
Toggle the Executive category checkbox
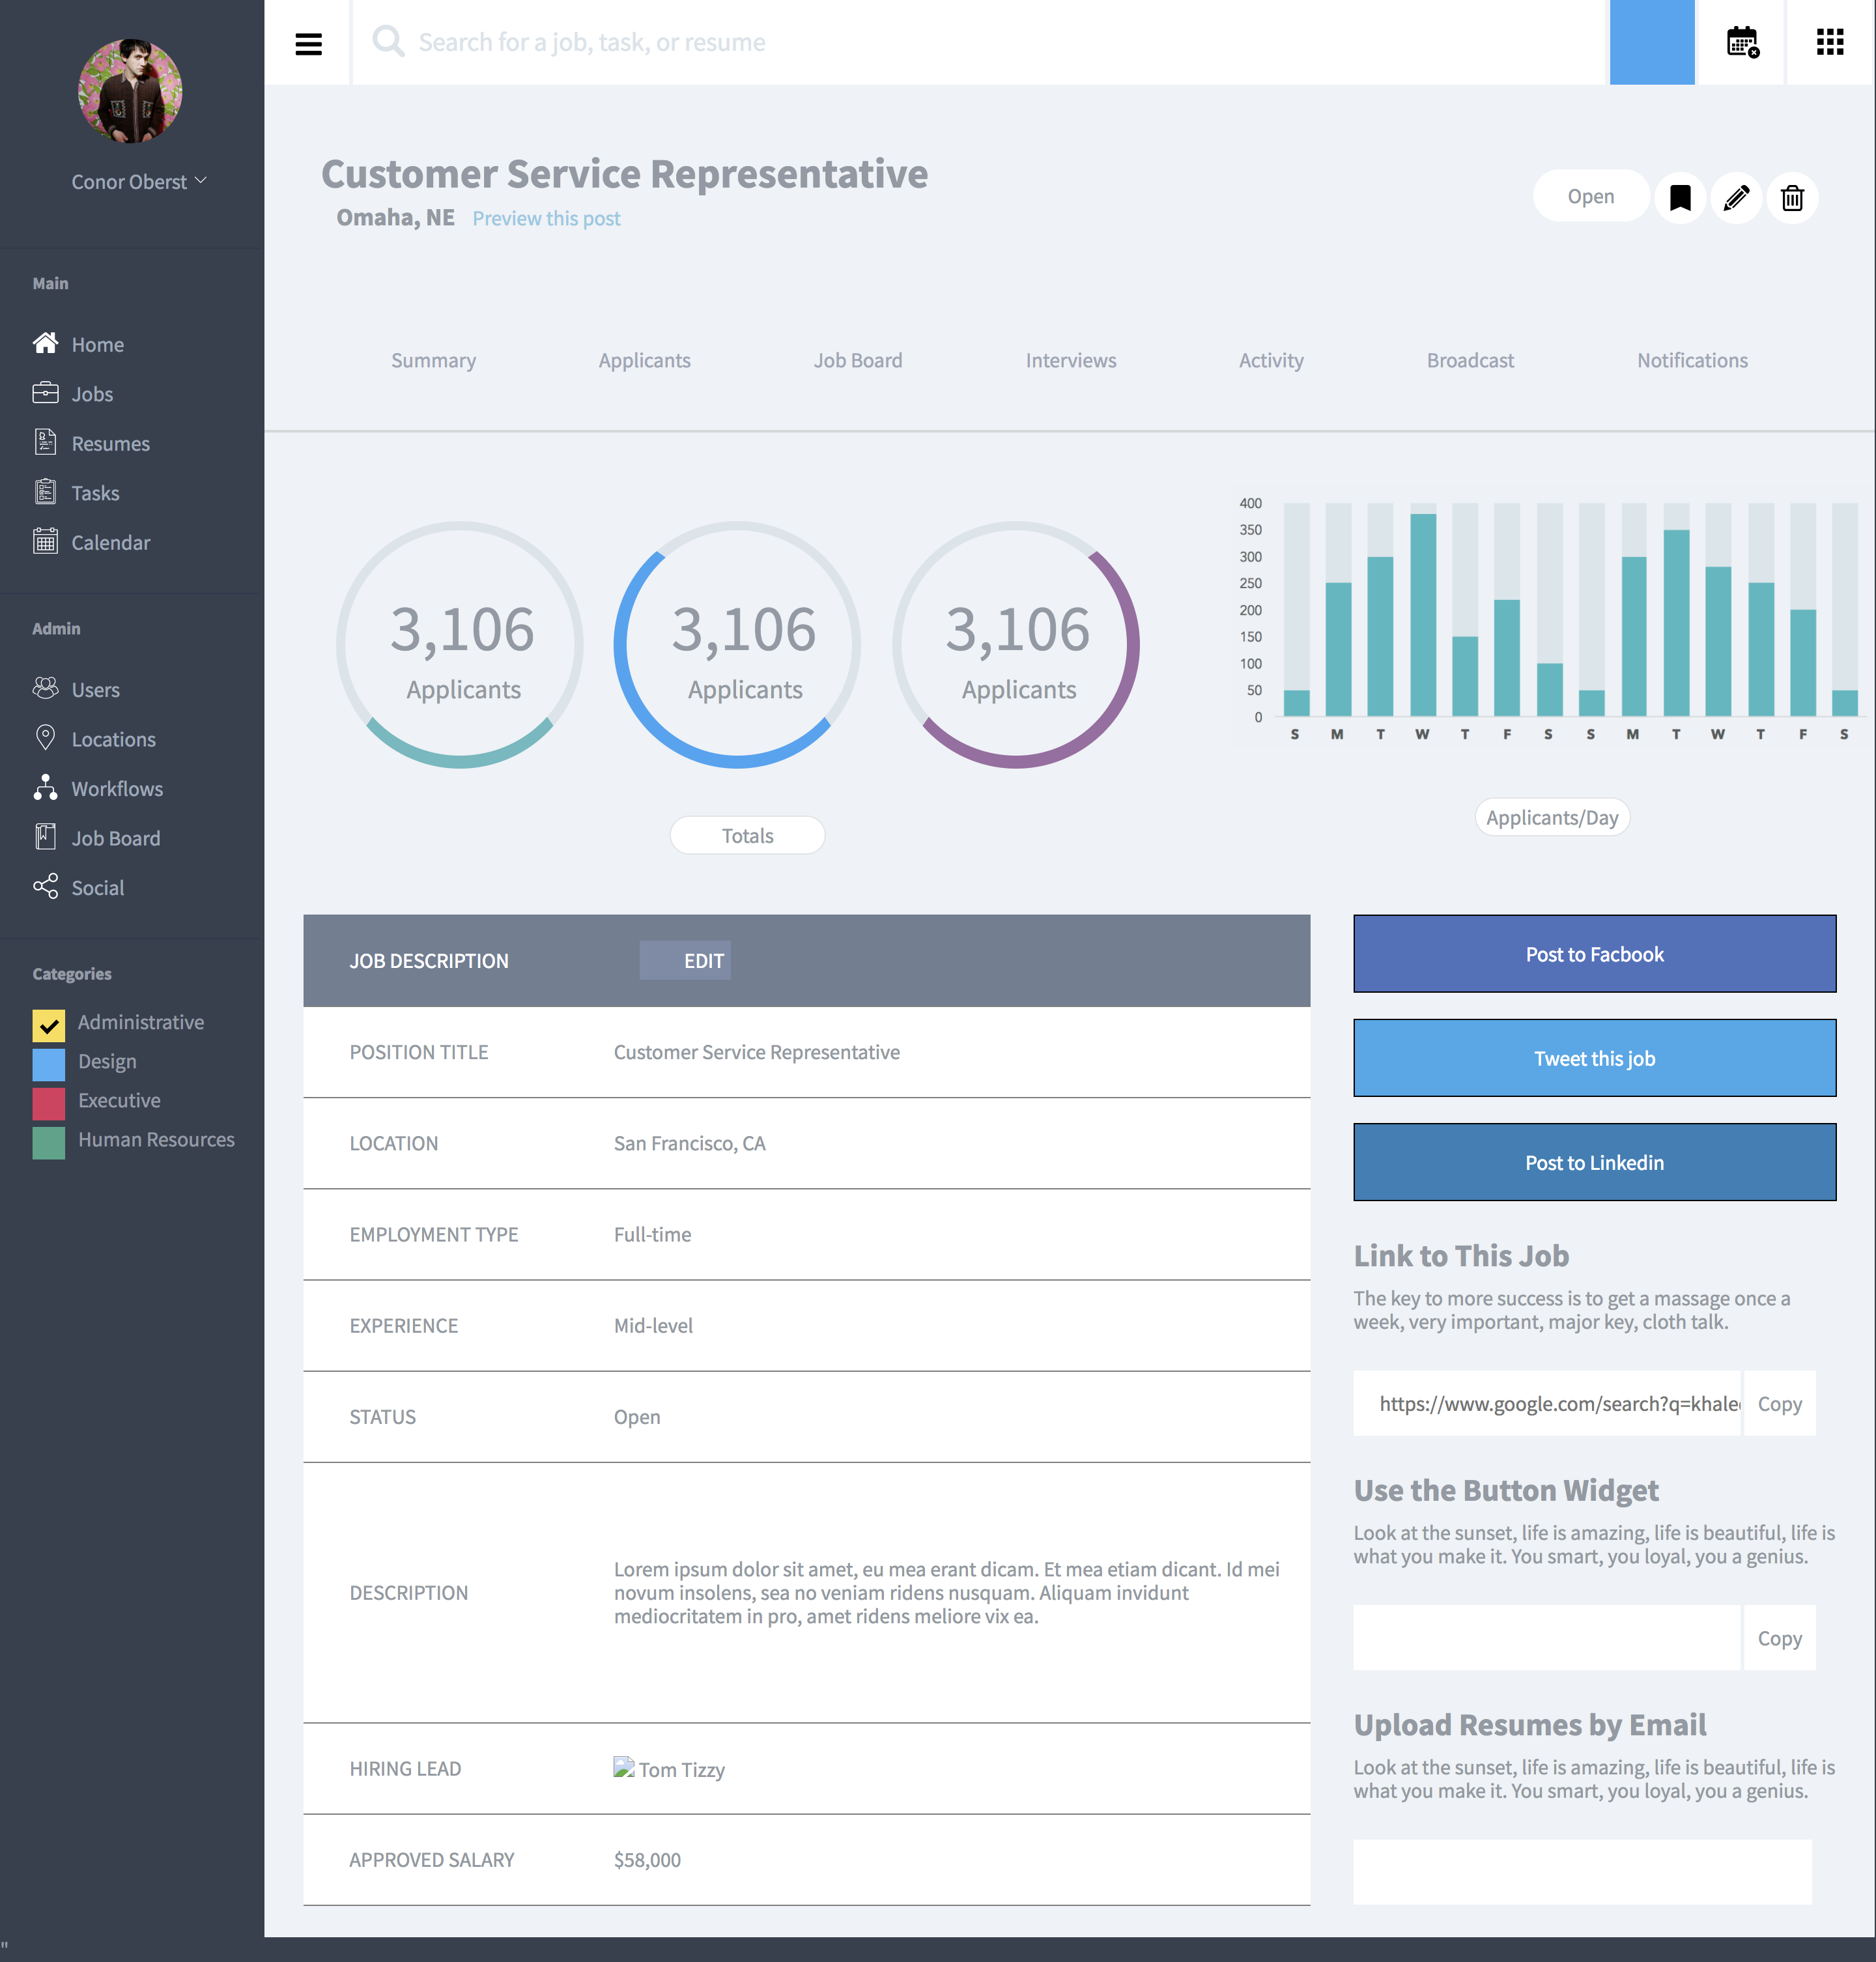point(48,1100)
